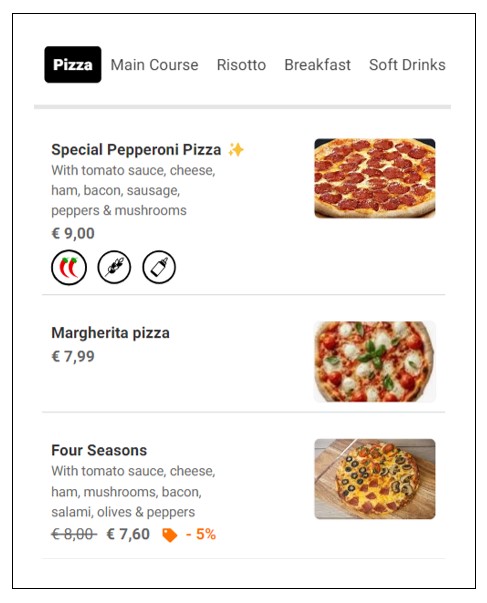Click the sauce bottle icon
This screenshot has width=487, height=603.
tap(159, 267)
